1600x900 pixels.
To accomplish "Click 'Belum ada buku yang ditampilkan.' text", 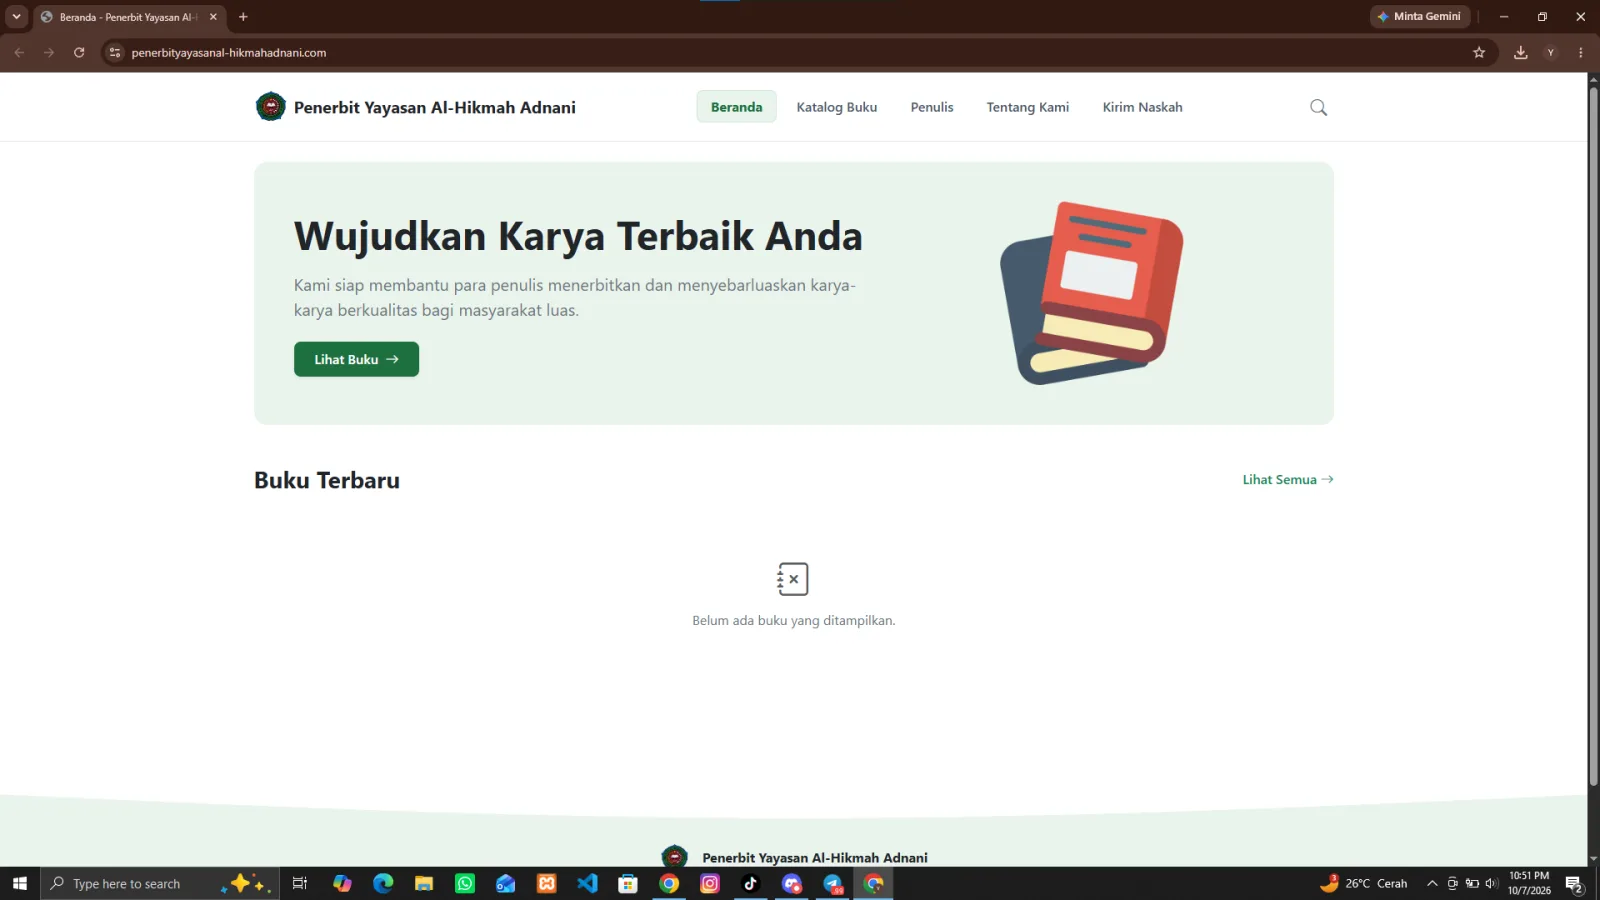I will [x=793, y=620].
